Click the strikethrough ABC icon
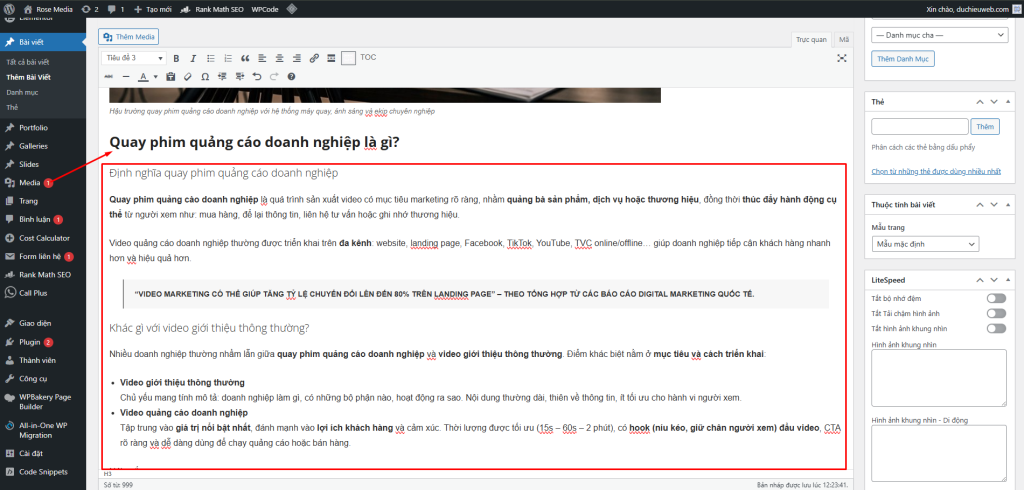This screenshot has height=490, width=1024. click(108, 76)
